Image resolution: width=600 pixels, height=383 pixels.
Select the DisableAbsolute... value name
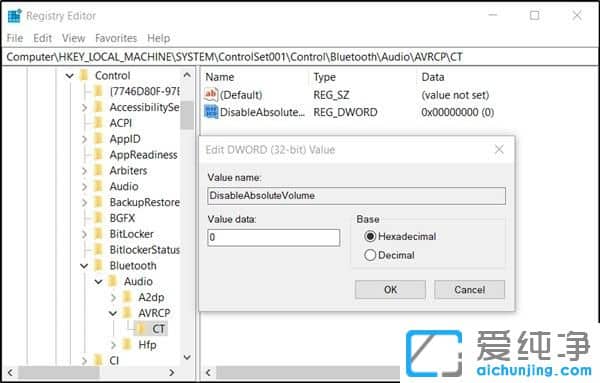[x=262, y=112]
